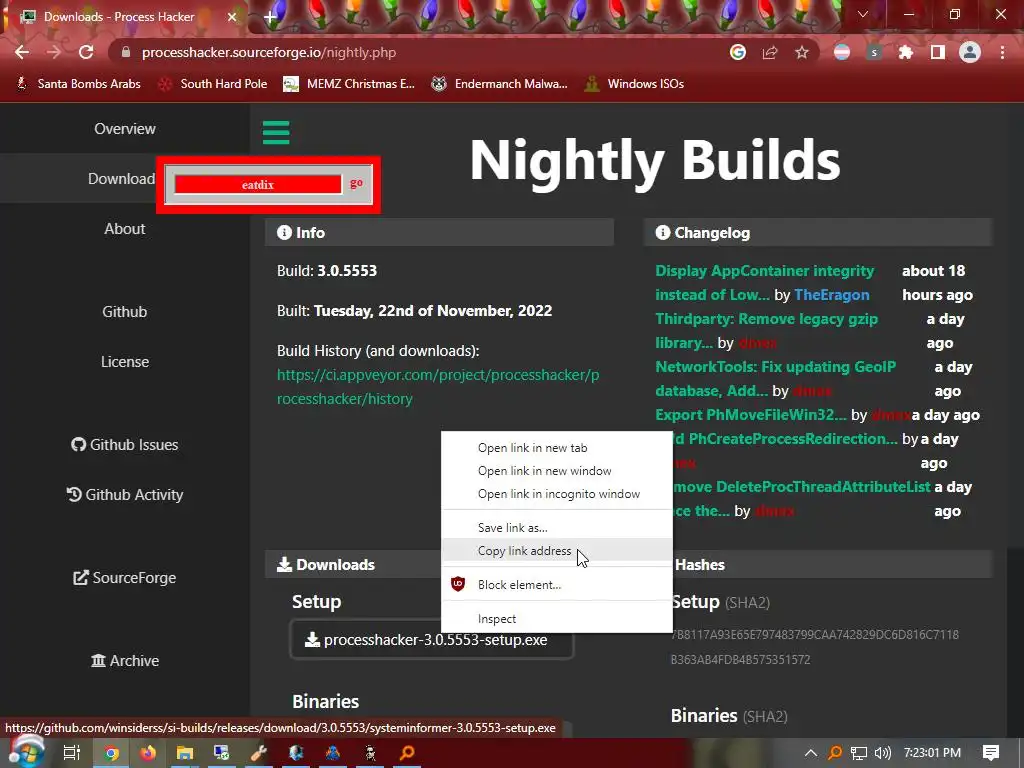Open the License sidebar link
The image size is (1024, 768).
pyautogui.click(x=125, y=362)
